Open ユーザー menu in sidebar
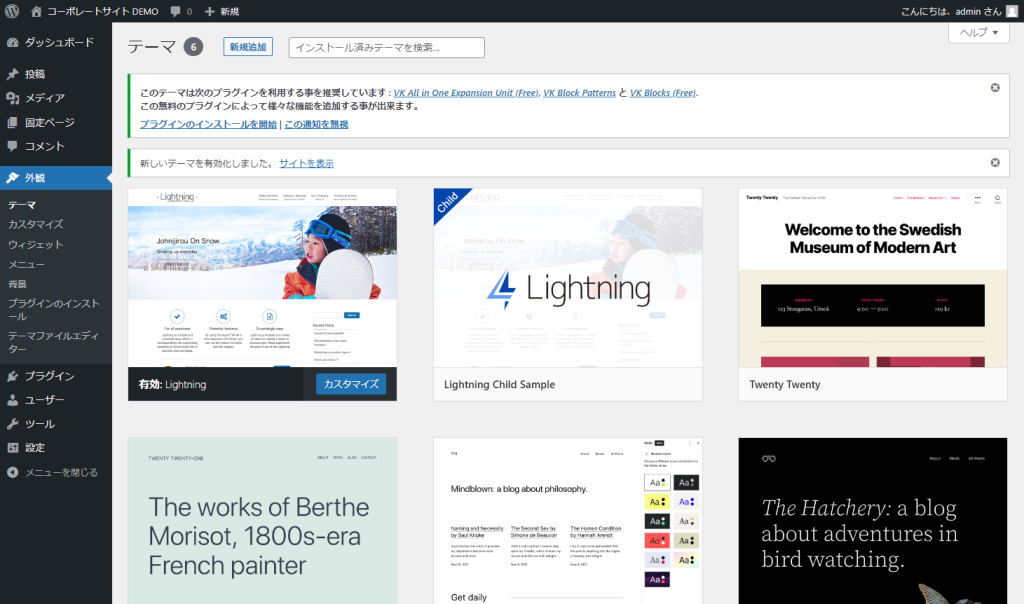Viewport: 1024px width, 604px height. 44,400
